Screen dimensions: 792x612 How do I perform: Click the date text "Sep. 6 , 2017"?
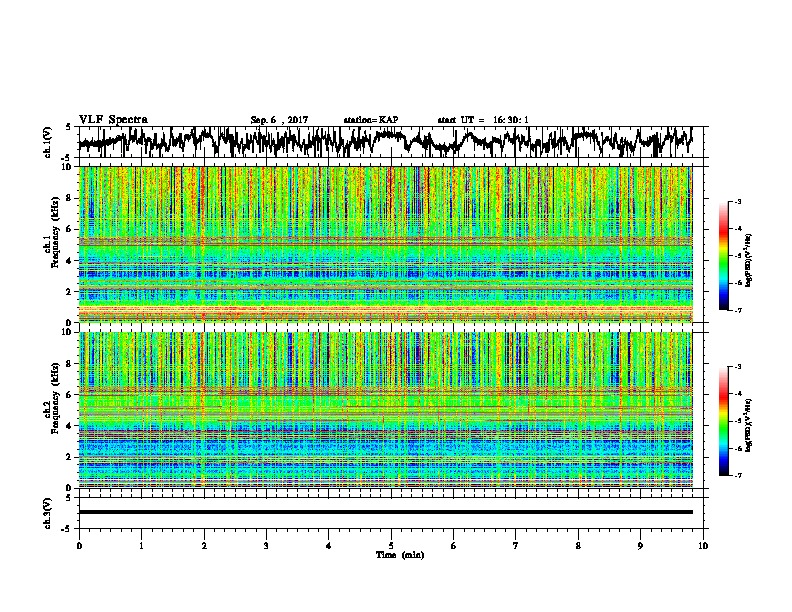click(279, 120)
